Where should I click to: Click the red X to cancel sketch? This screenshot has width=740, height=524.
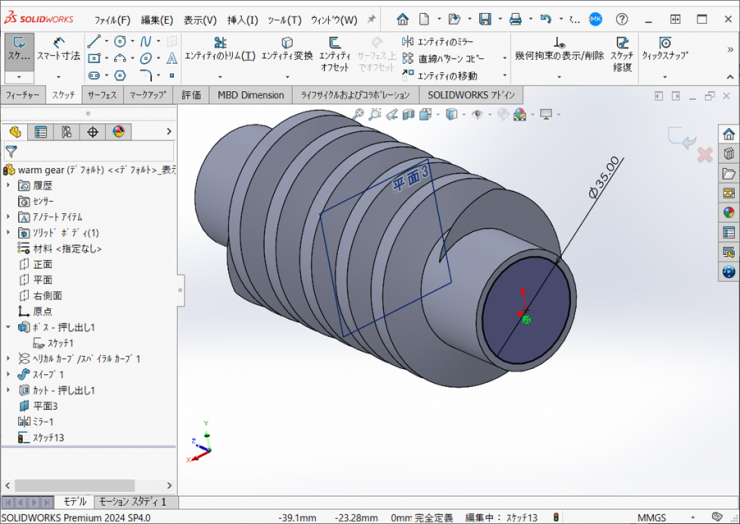[704, 155]
